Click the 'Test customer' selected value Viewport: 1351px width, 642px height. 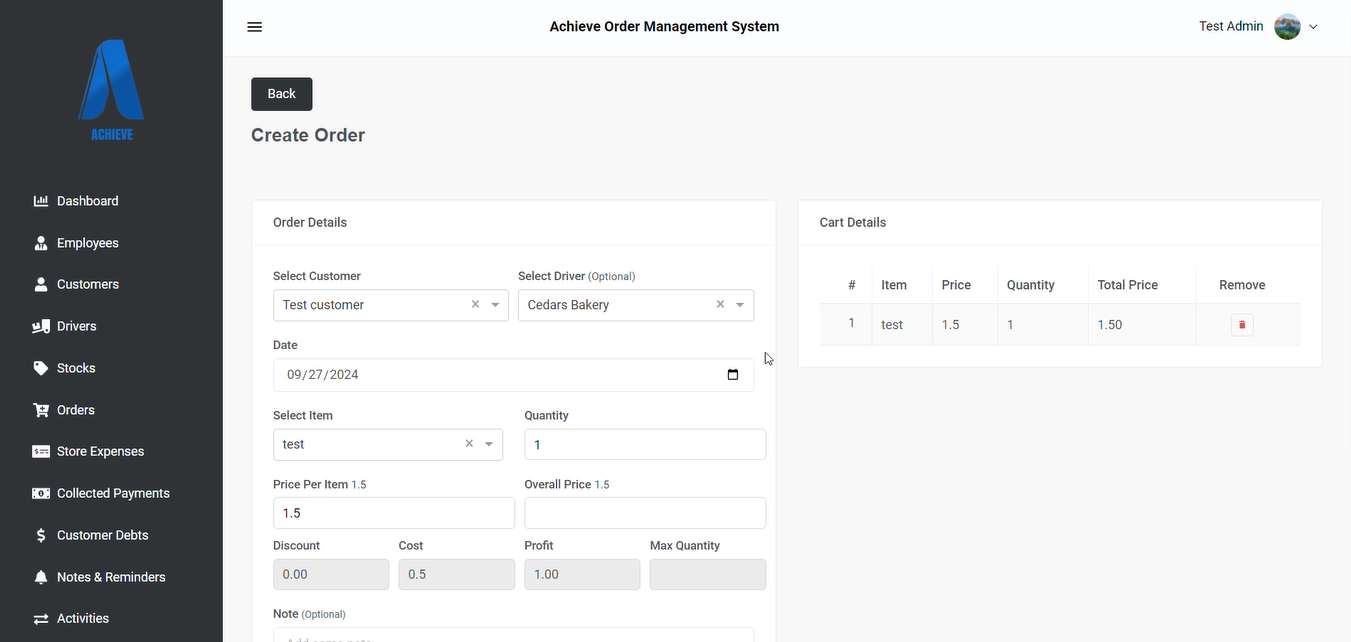(323, 305)
